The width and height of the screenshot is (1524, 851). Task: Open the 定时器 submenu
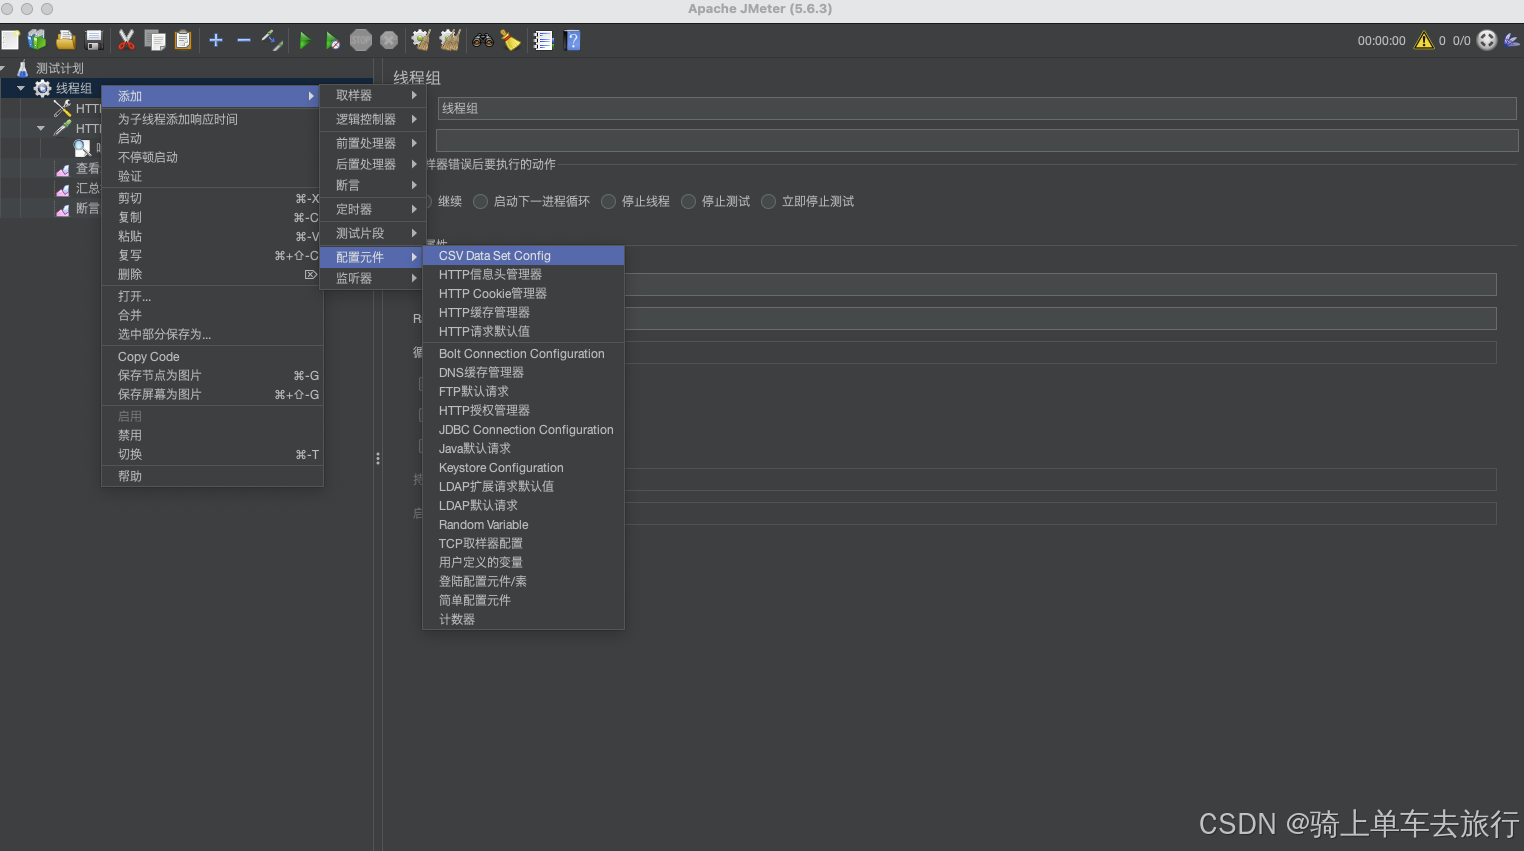(x=372, y=209)
